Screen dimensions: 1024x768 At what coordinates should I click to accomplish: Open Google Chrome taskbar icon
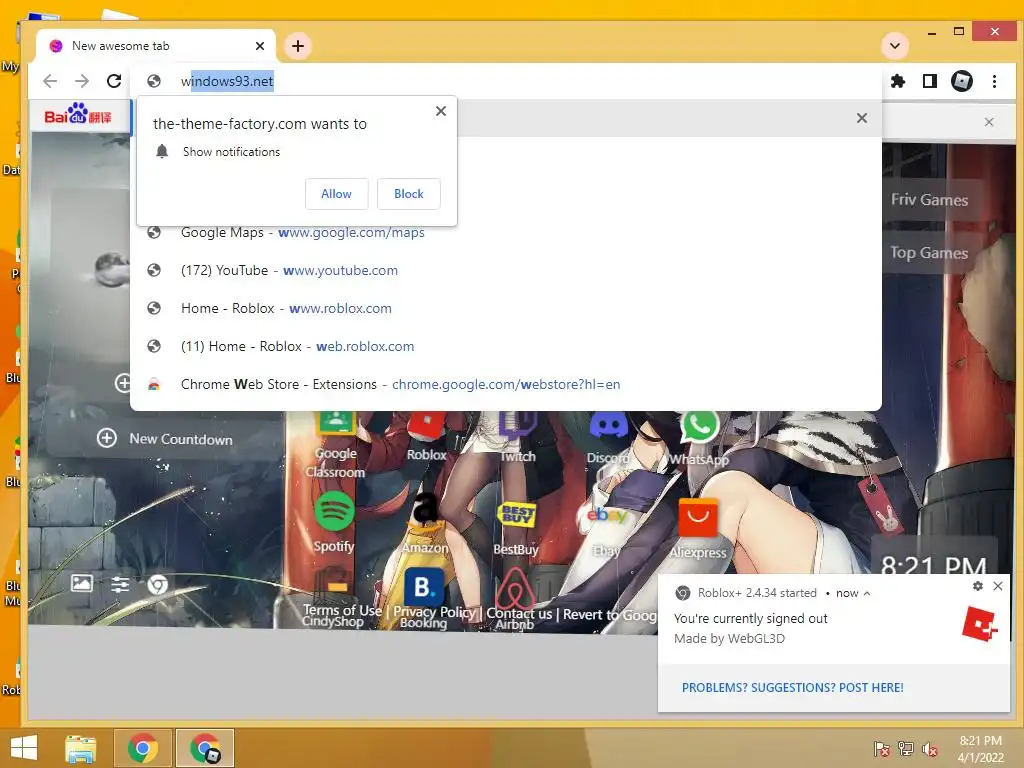click(142, 748)
